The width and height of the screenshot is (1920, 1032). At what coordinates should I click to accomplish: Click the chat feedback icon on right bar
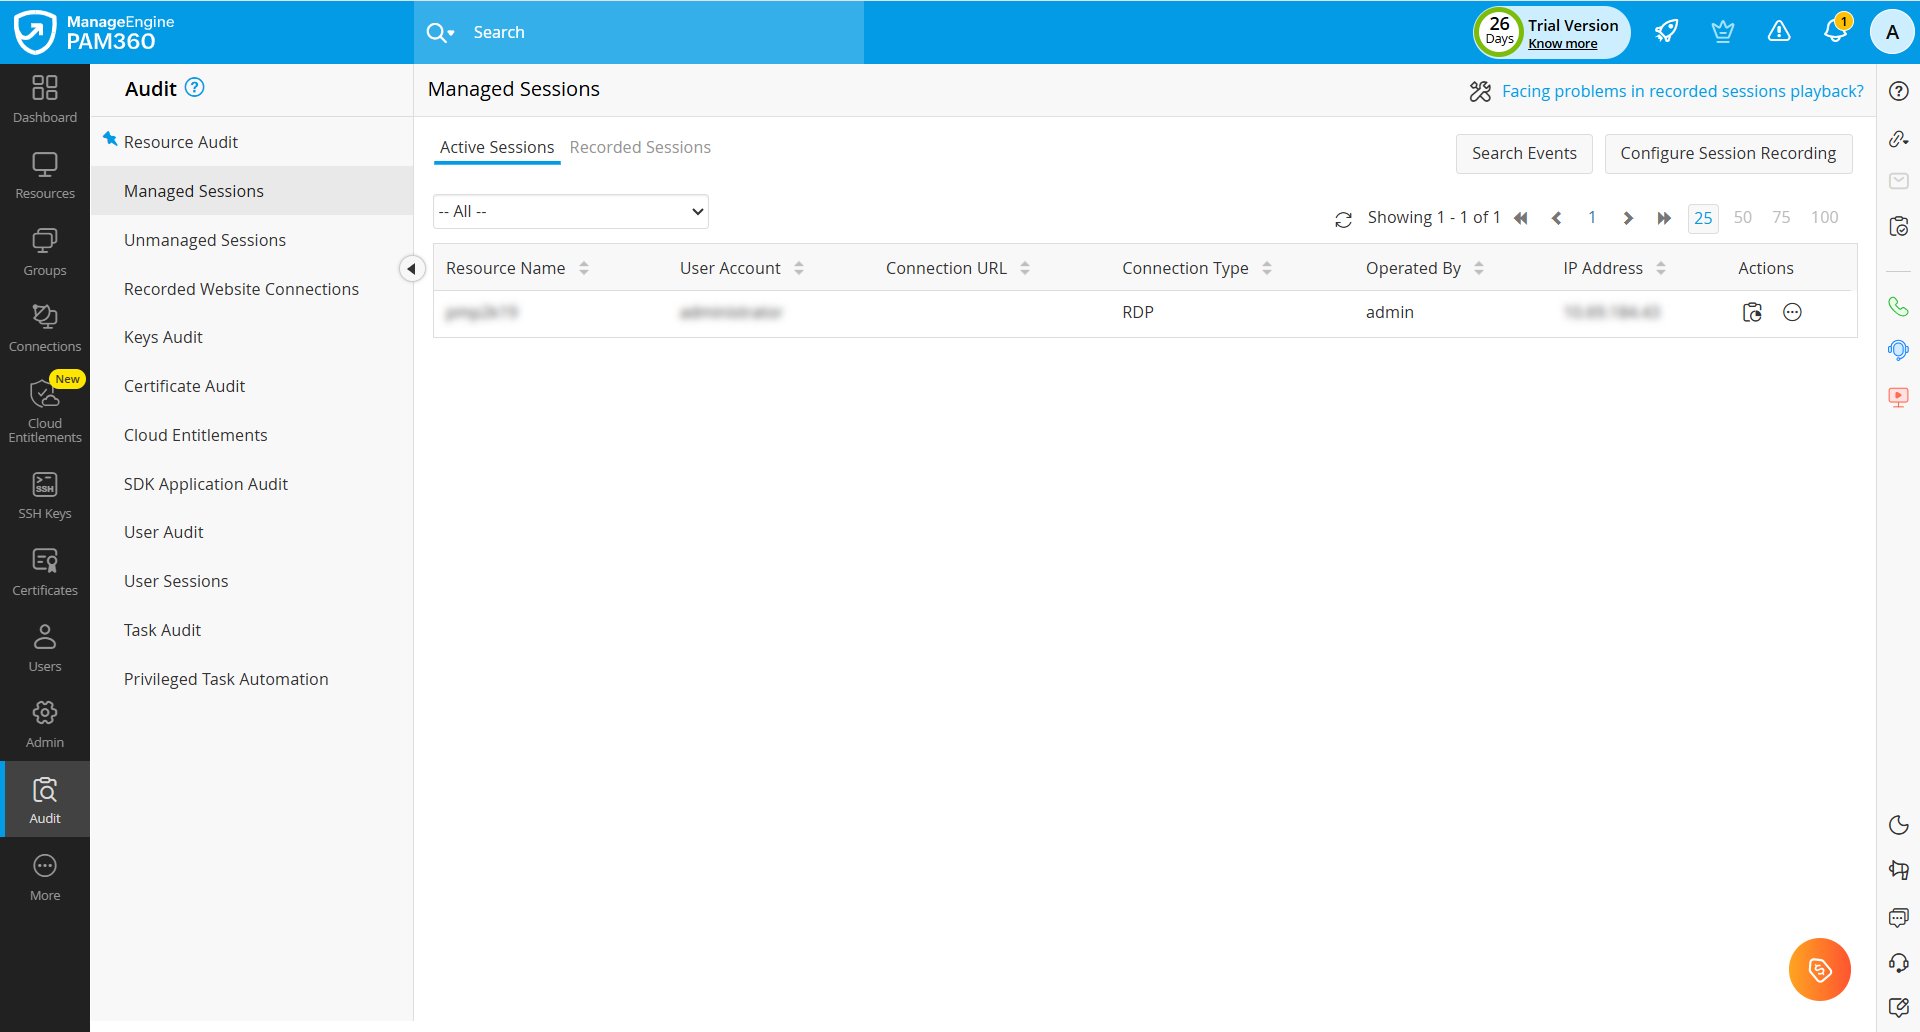pyautogui.click(x=1898, y=917)
